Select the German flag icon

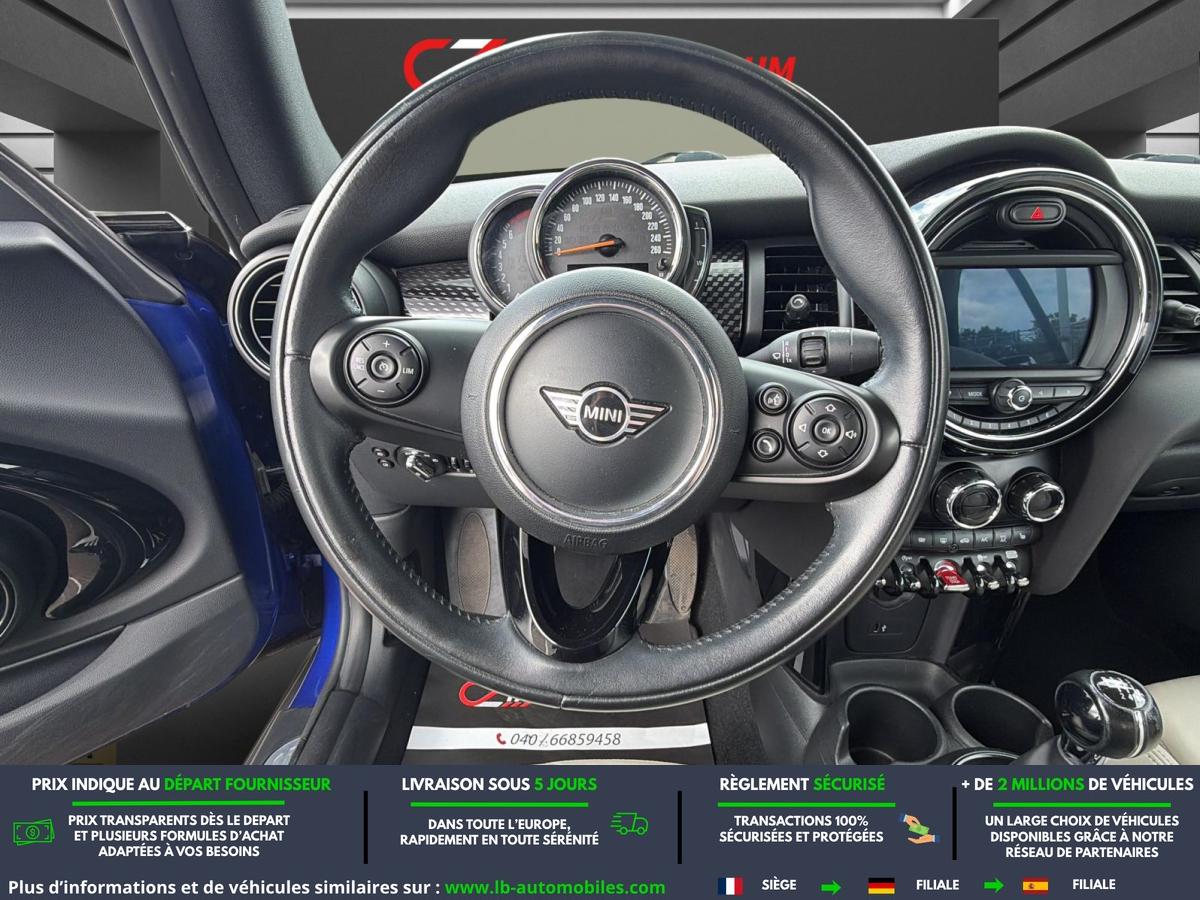tap(881, 886)
